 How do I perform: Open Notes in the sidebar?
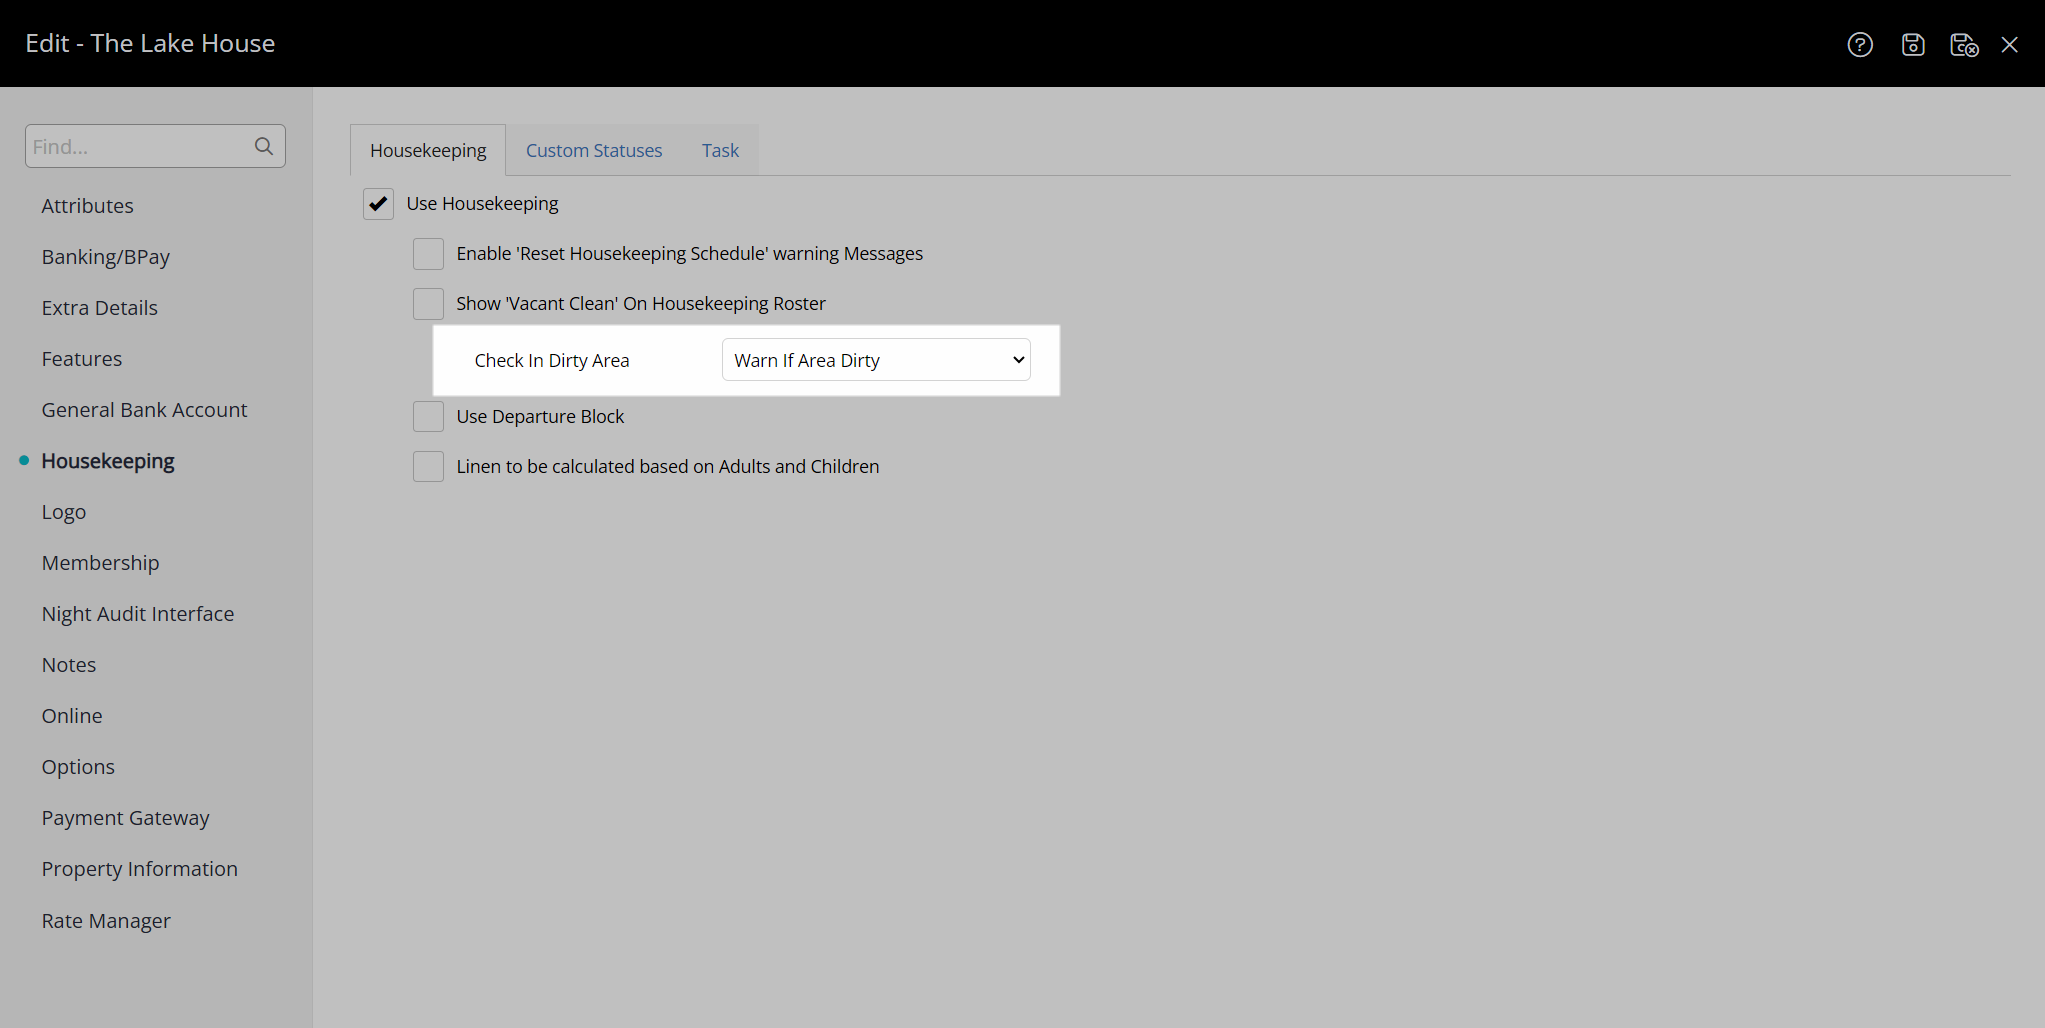point(69,665)
